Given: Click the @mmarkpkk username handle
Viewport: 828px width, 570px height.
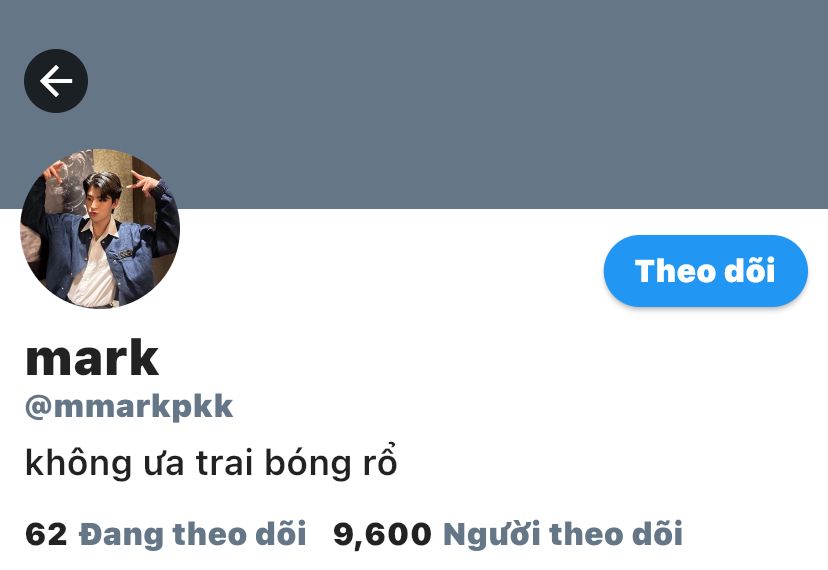Looking at the screenshot, I should (129, 407).
